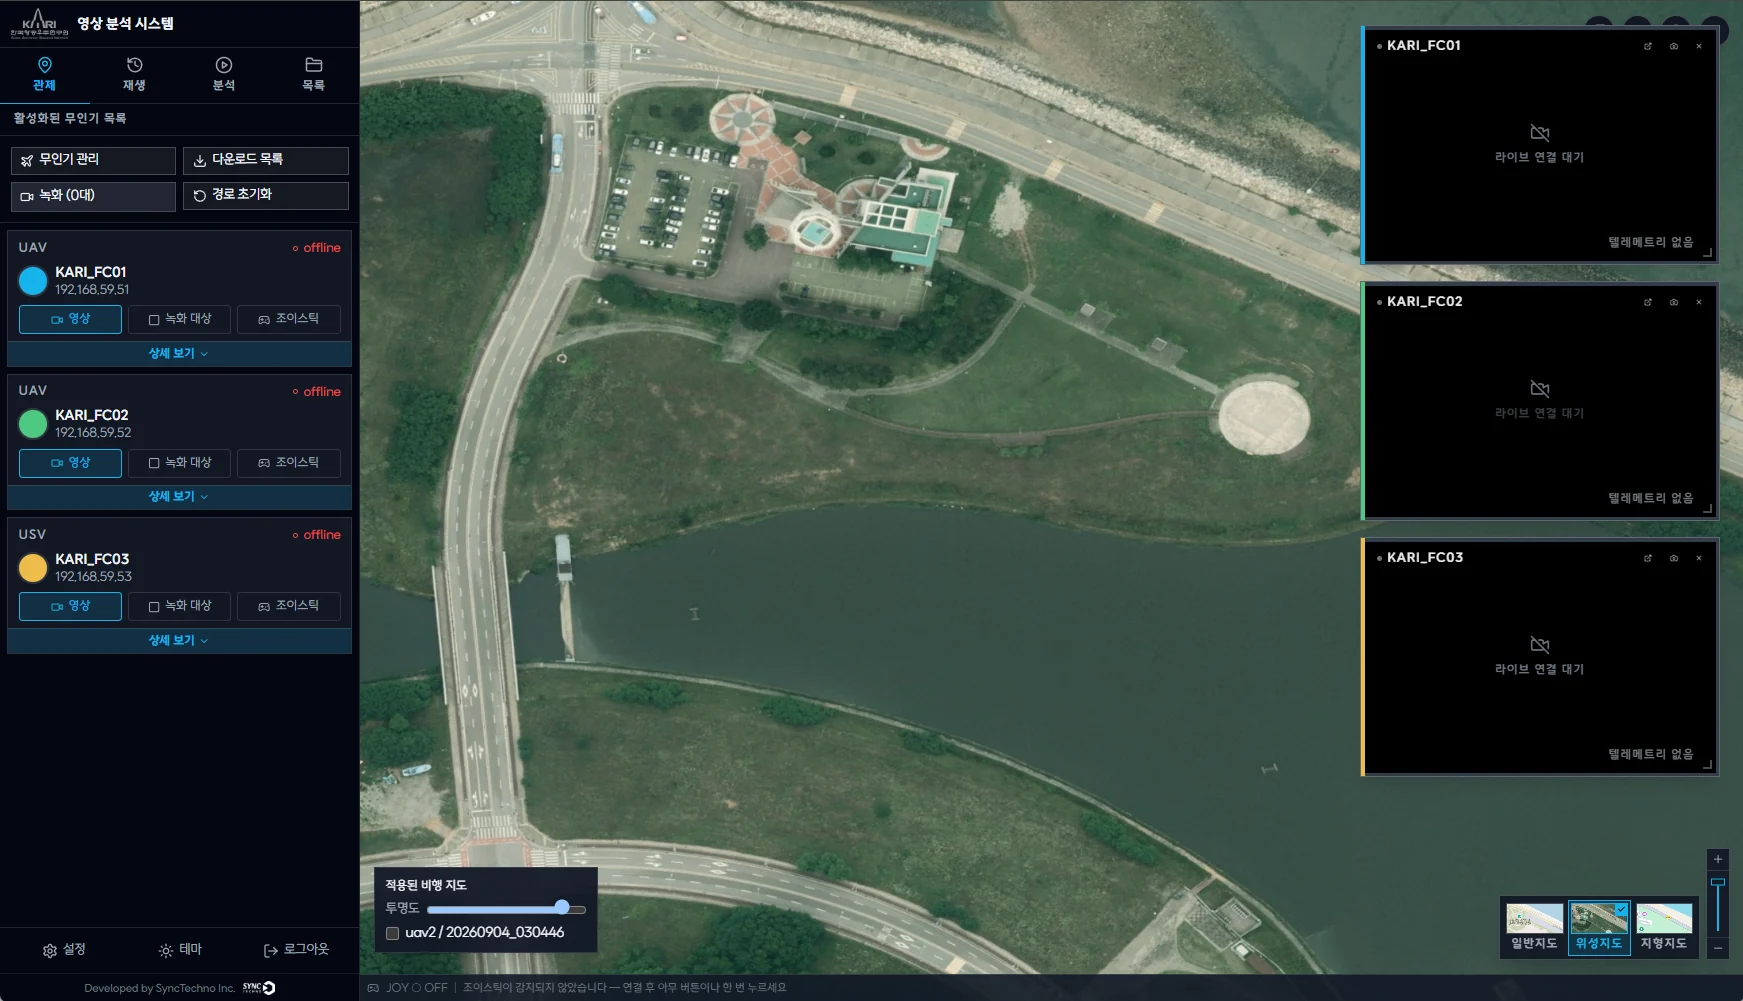Take a snapshot of the KARI_FC01 feed
1743x1001 pixels.
1674,46
